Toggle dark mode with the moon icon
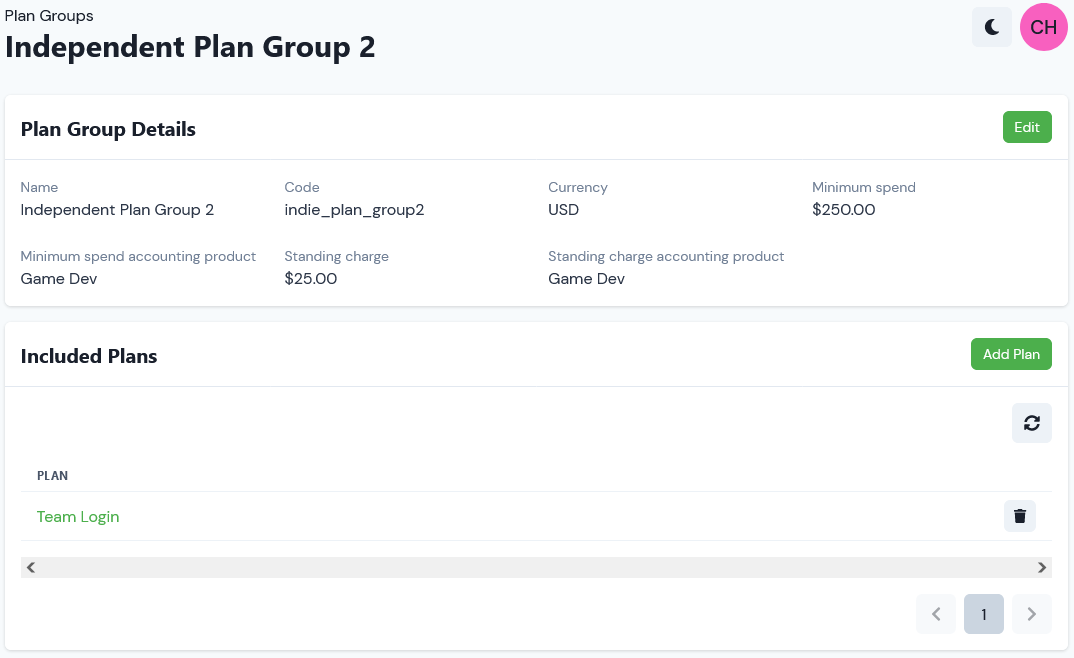 click(x=992, y=27)
